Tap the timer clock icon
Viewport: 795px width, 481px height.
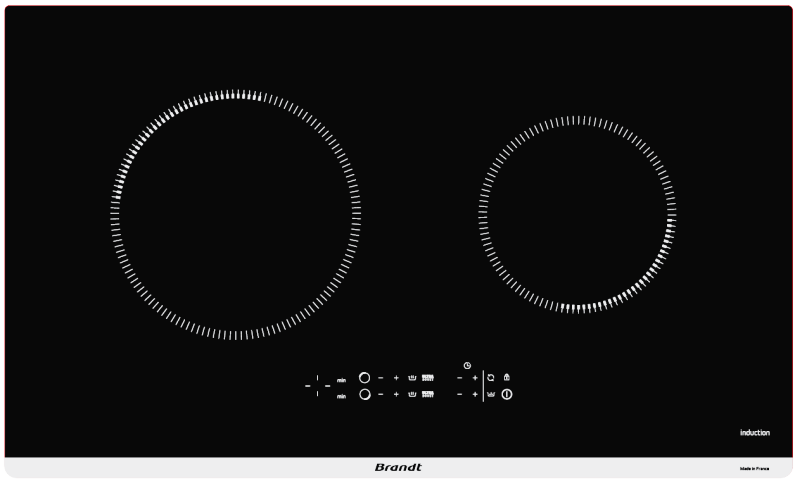pos(467,365)
